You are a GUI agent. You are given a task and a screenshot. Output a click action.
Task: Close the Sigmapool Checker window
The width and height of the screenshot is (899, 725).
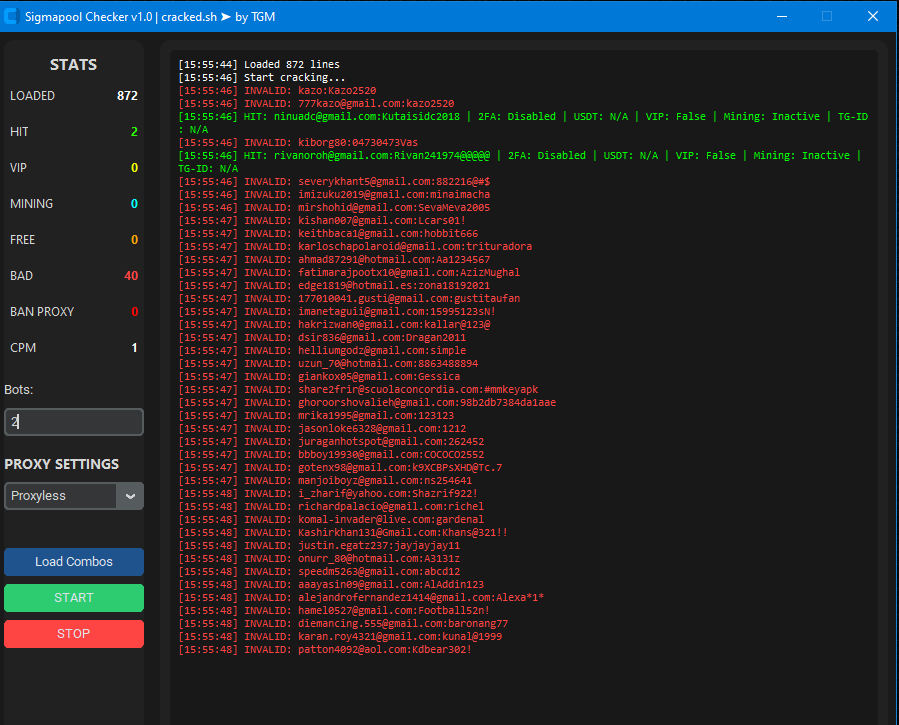pyautogui.click(x=873, y=16)
